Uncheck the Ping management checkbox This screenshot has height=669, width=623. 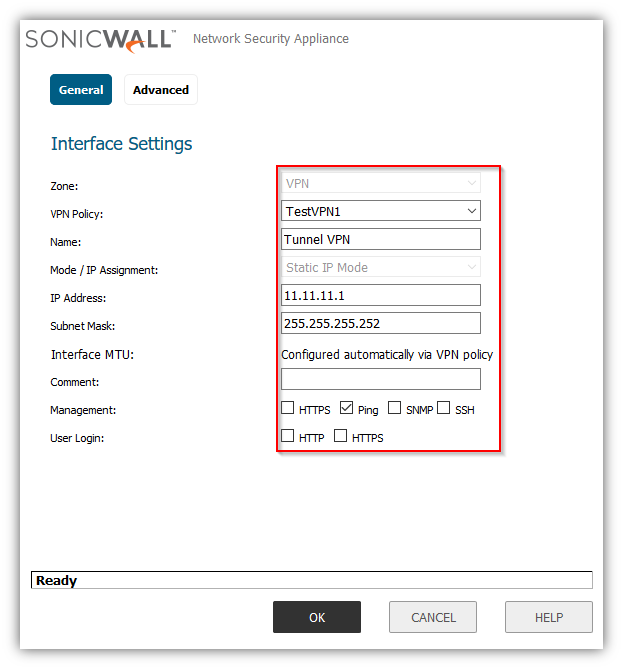click(347, 408)
